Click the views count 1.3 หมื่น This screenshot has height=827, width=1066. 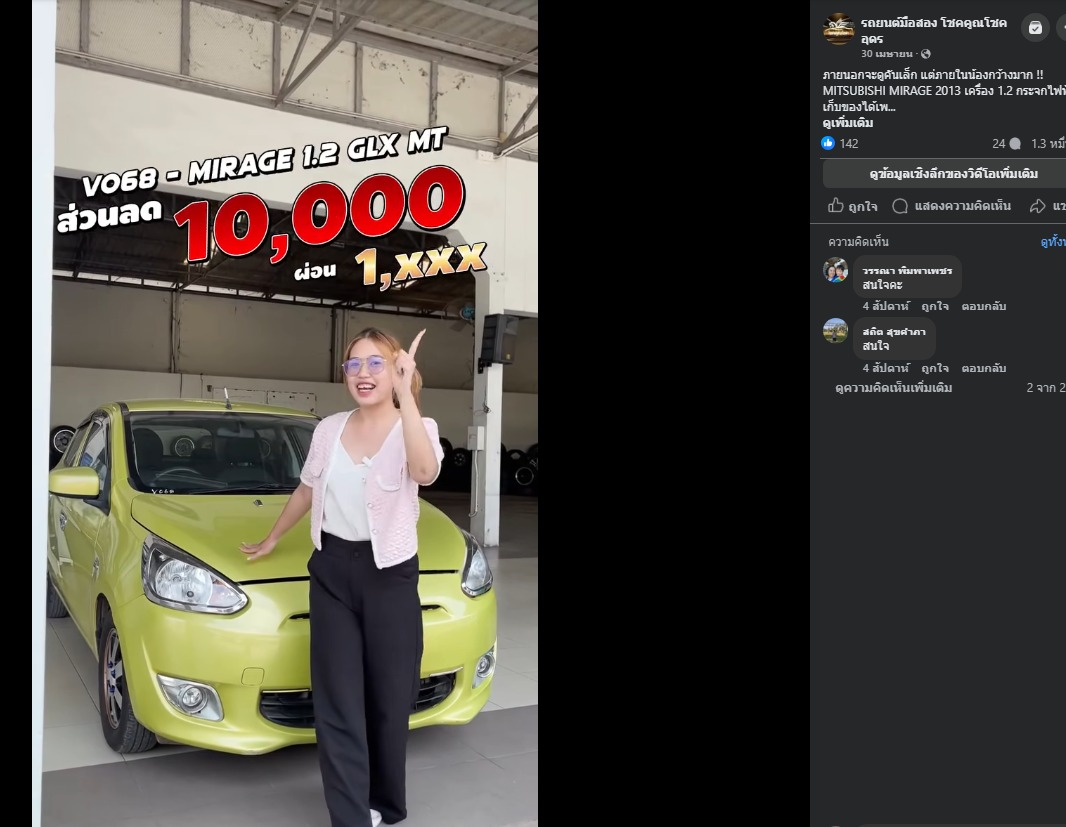pyautogui.click(x=1048, y=144)
